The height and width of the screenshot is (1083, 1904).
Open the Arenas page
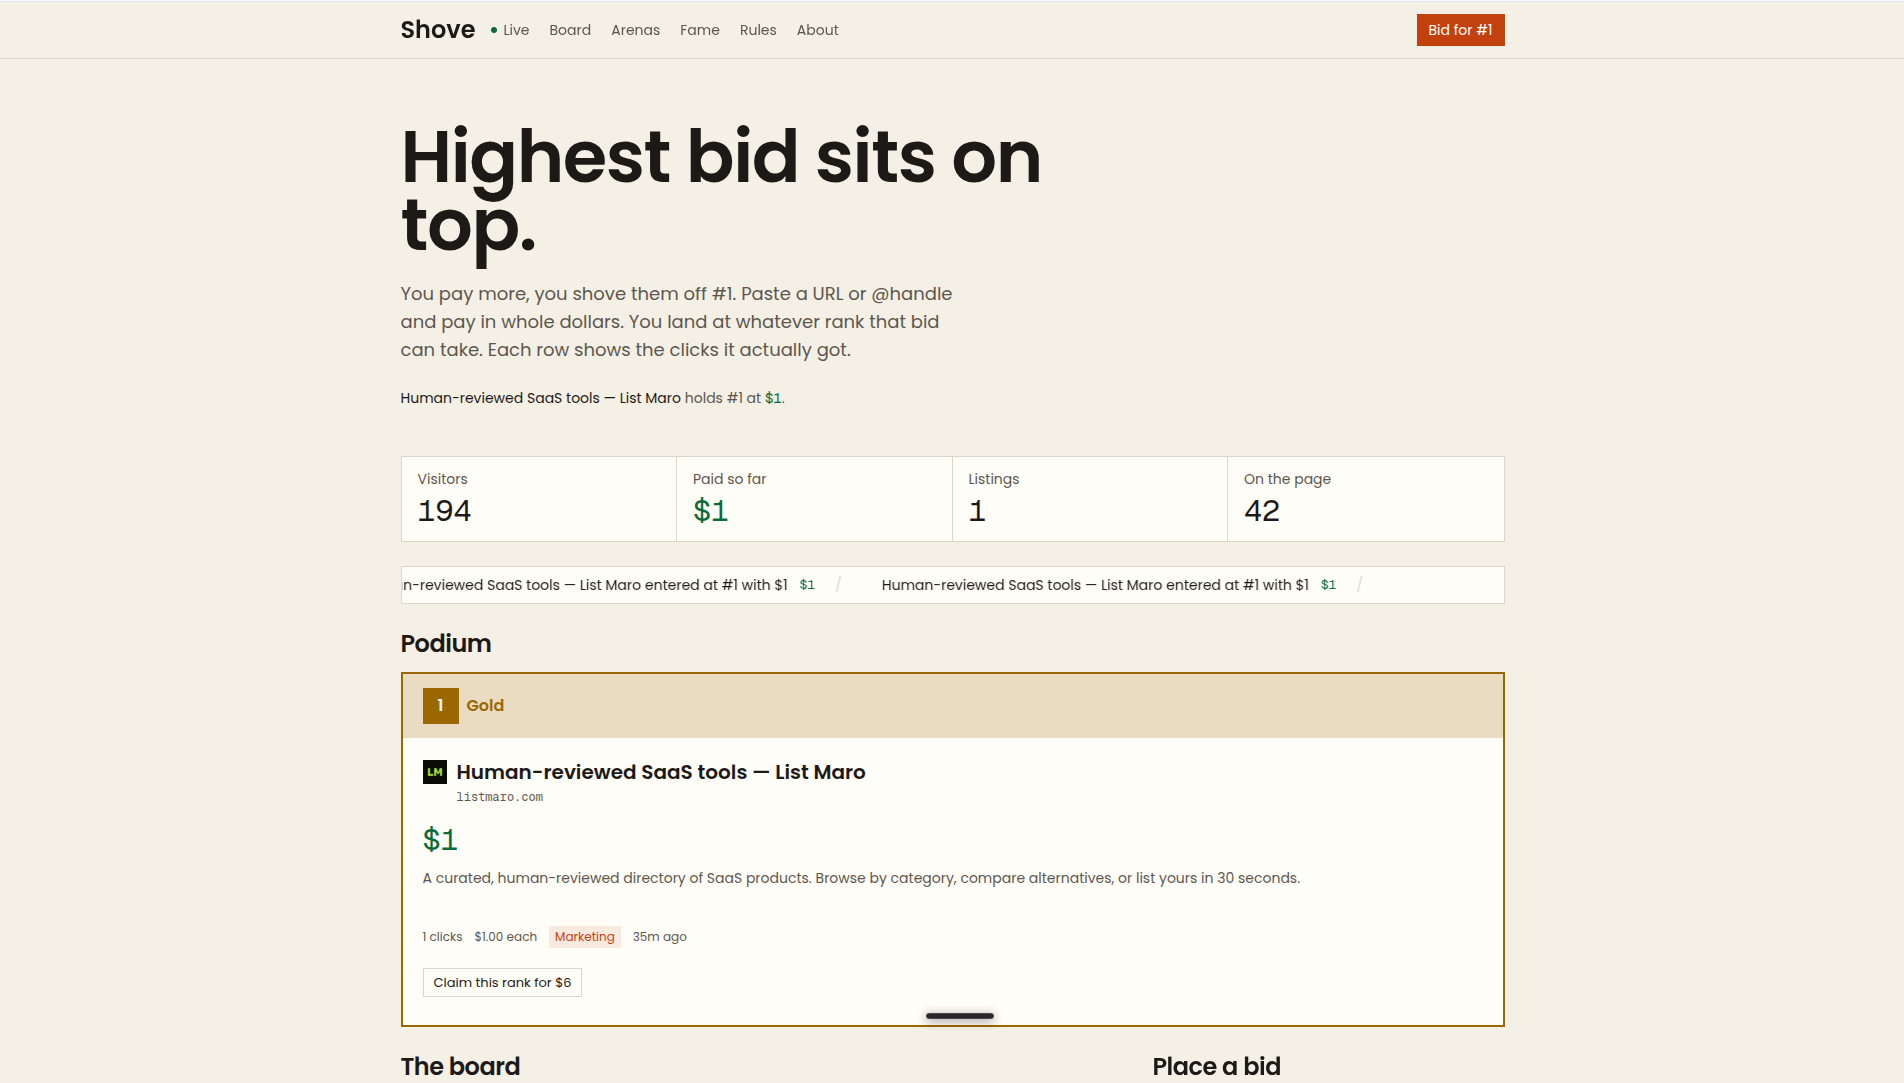coord(635,30)
